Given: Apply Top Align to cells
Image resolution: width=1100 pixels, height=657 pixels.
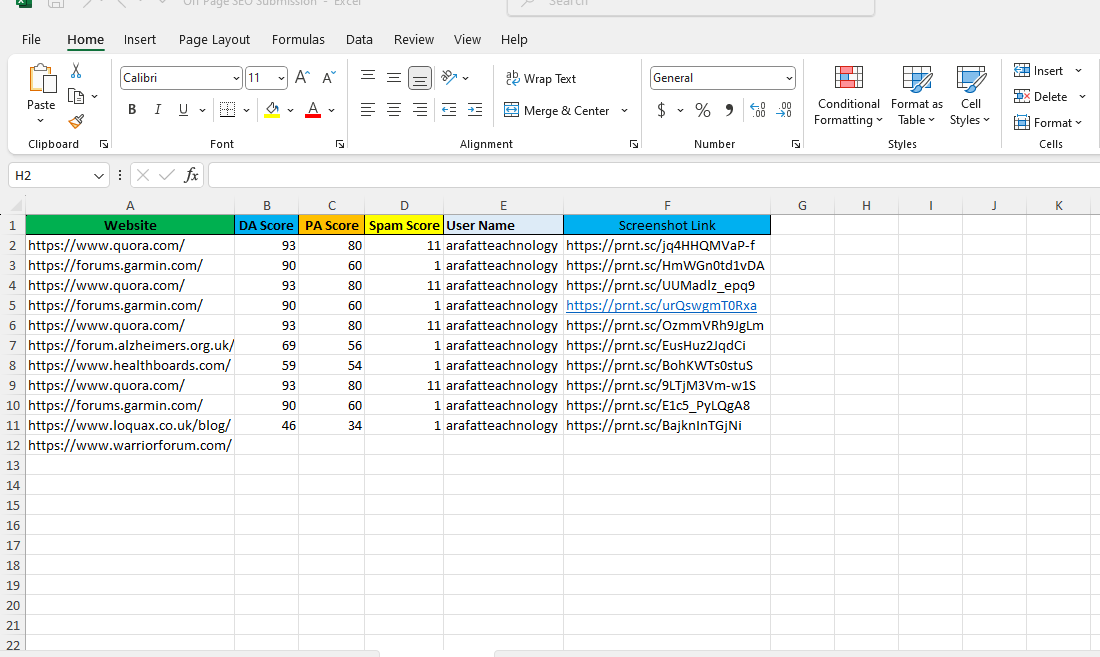Looking at the screenshot, I should coord(368,76).
